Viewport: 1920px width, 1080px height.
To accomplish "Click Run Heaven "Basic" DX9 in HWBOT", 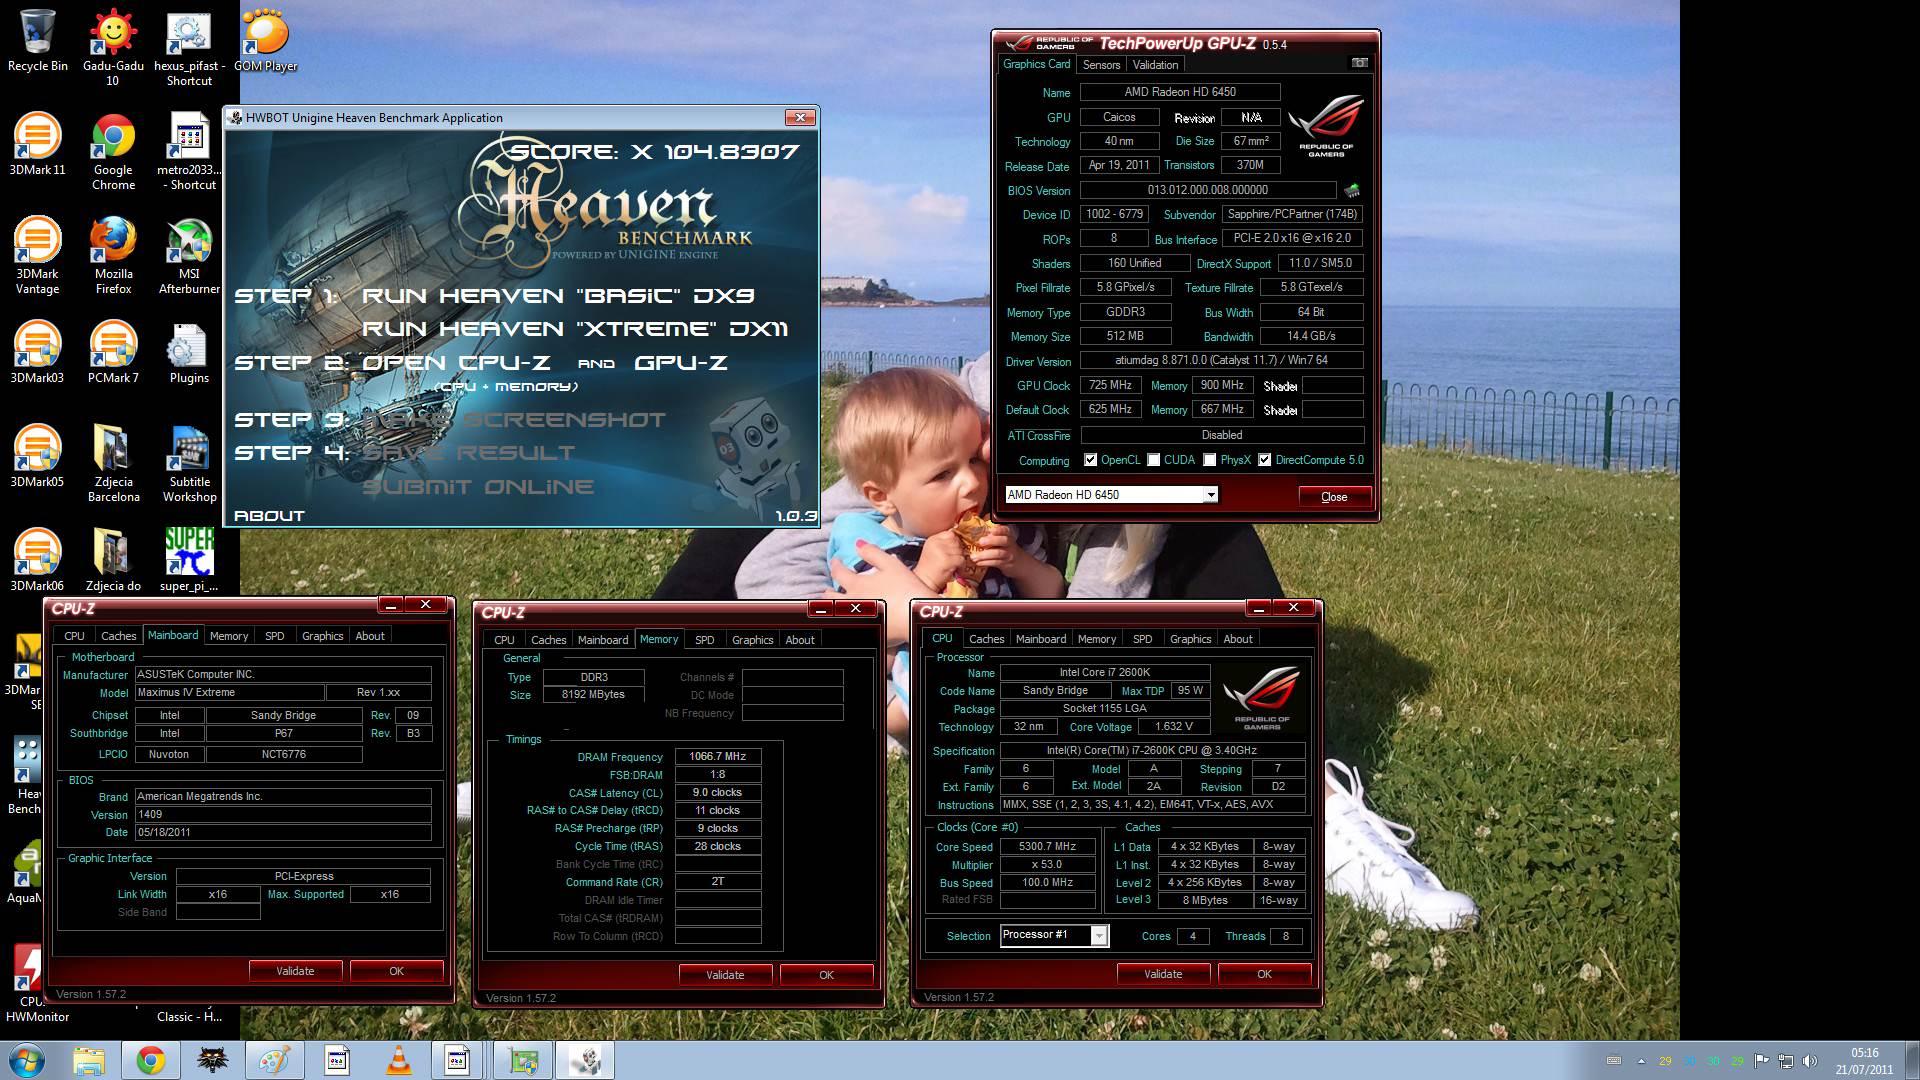I will [x=558, y=296].
